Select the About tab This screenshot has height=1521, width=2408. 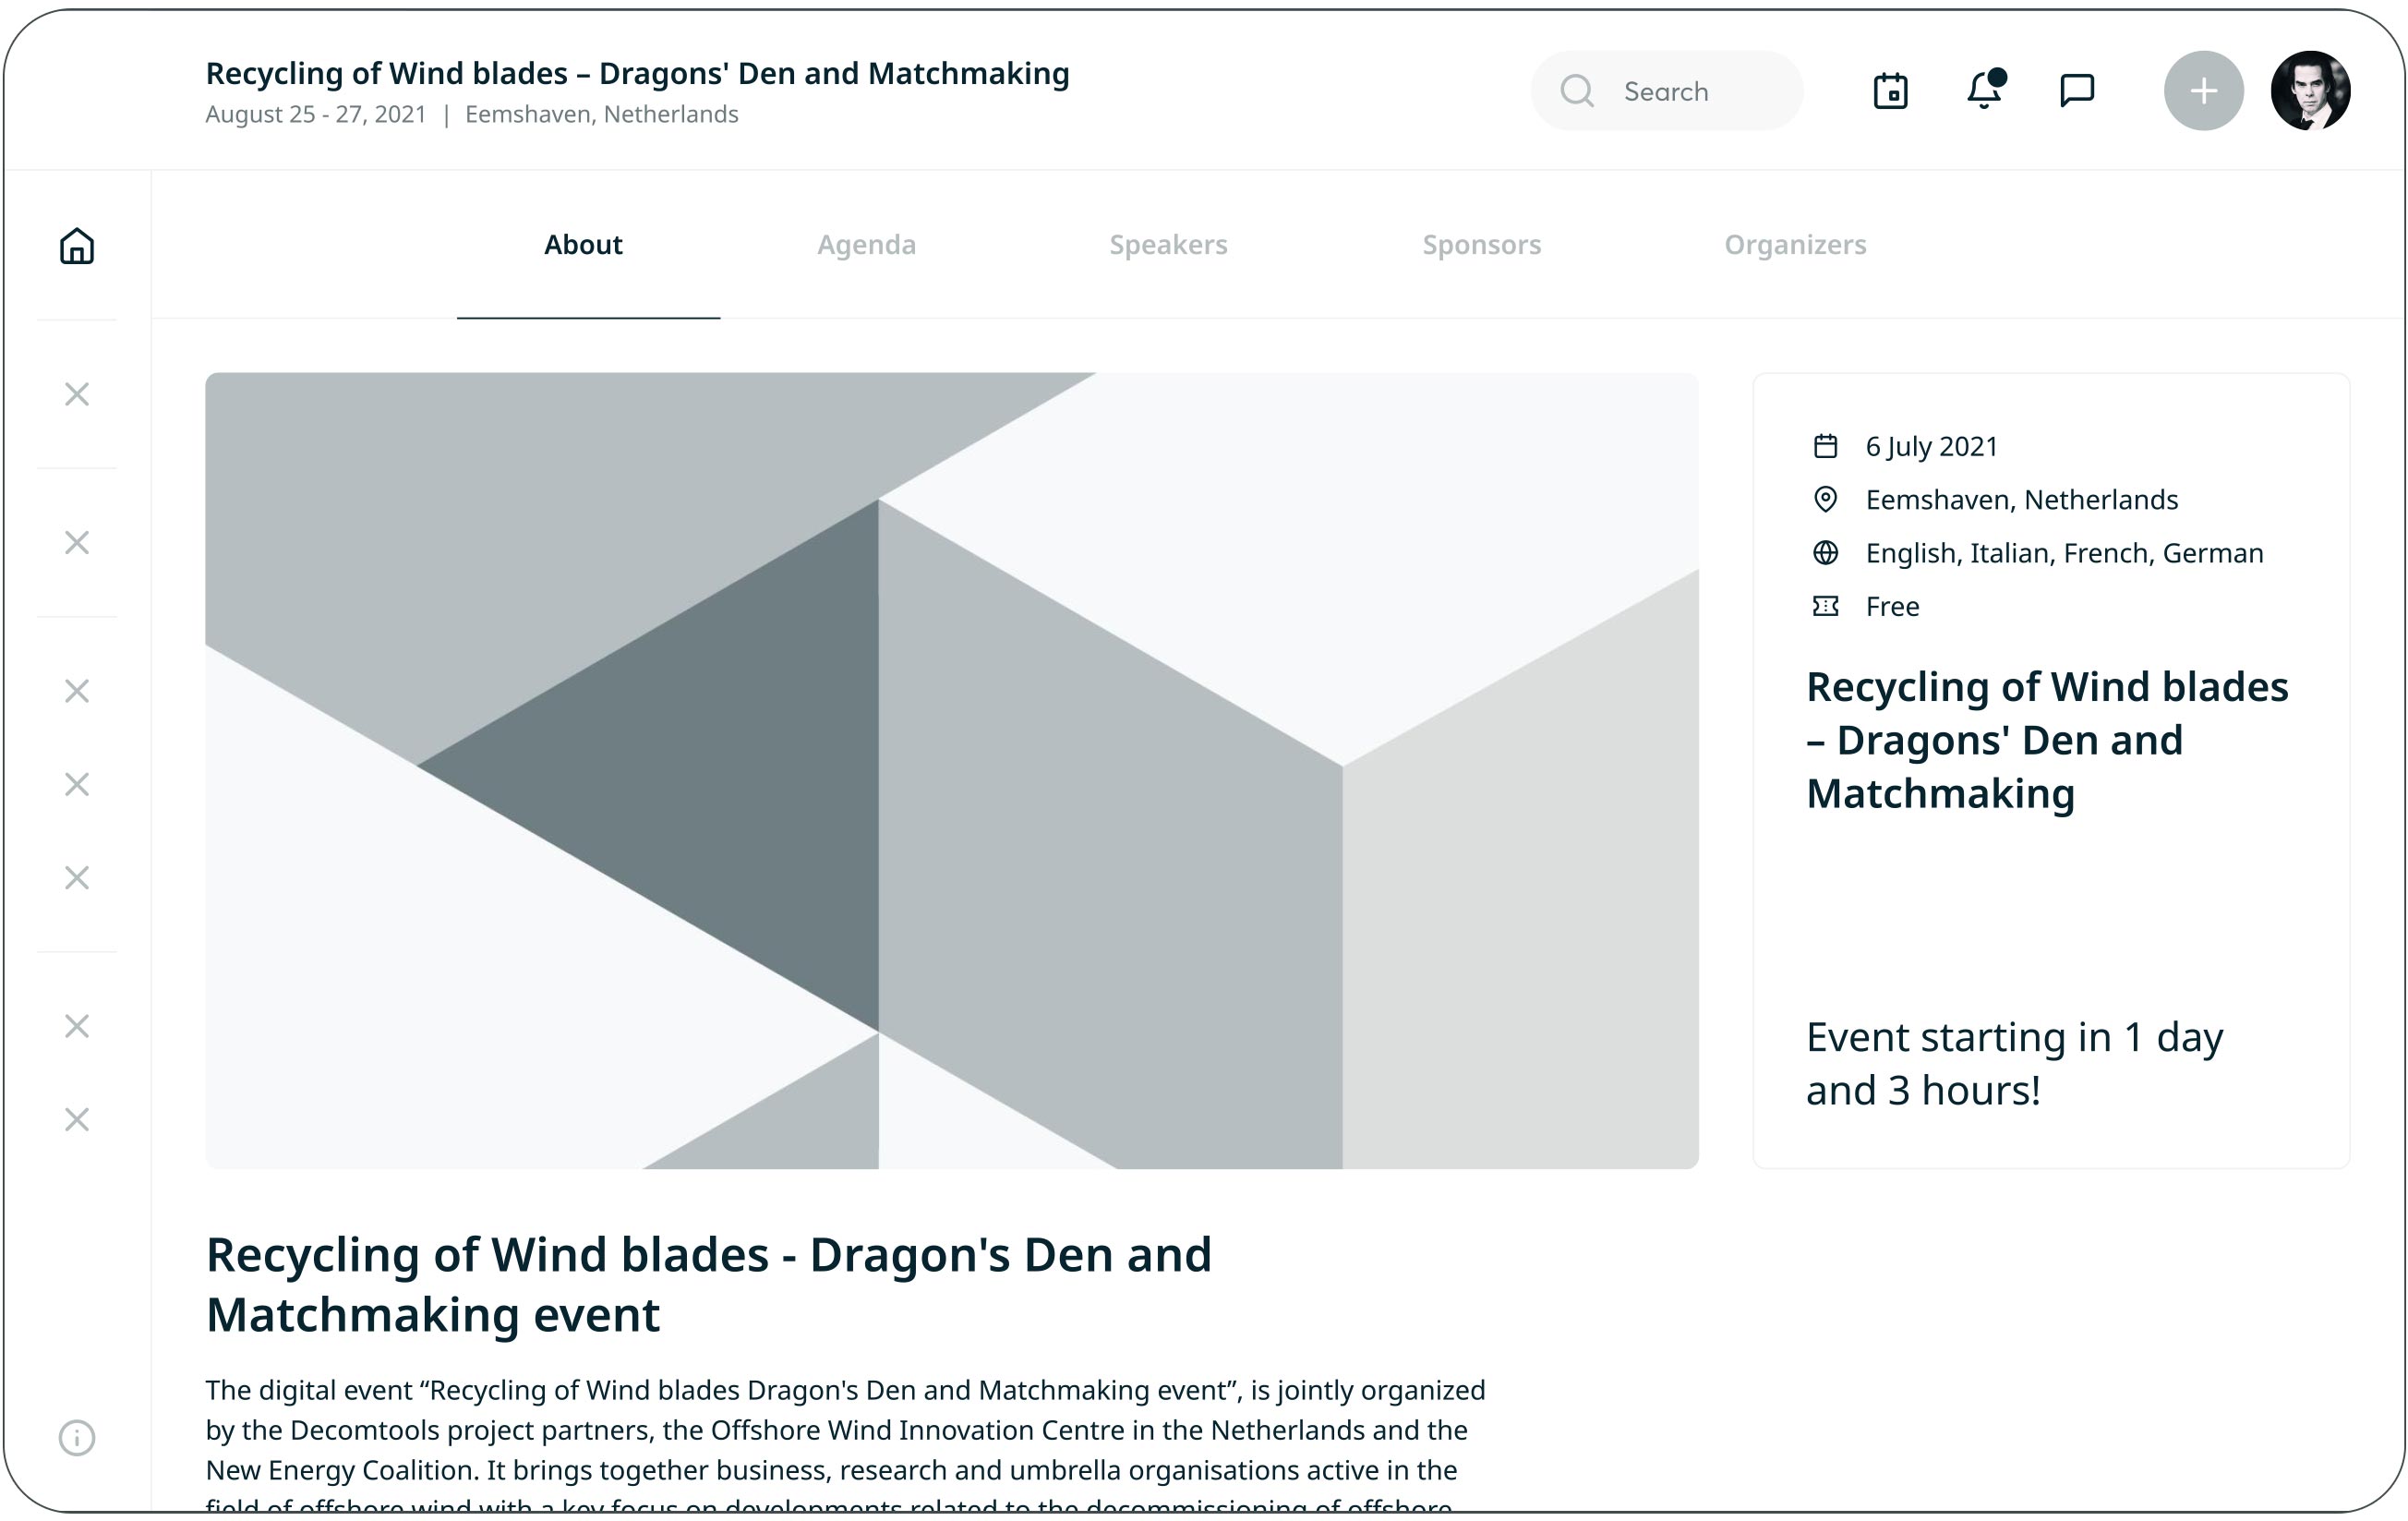pyautogui.click(x=583, y=245)
